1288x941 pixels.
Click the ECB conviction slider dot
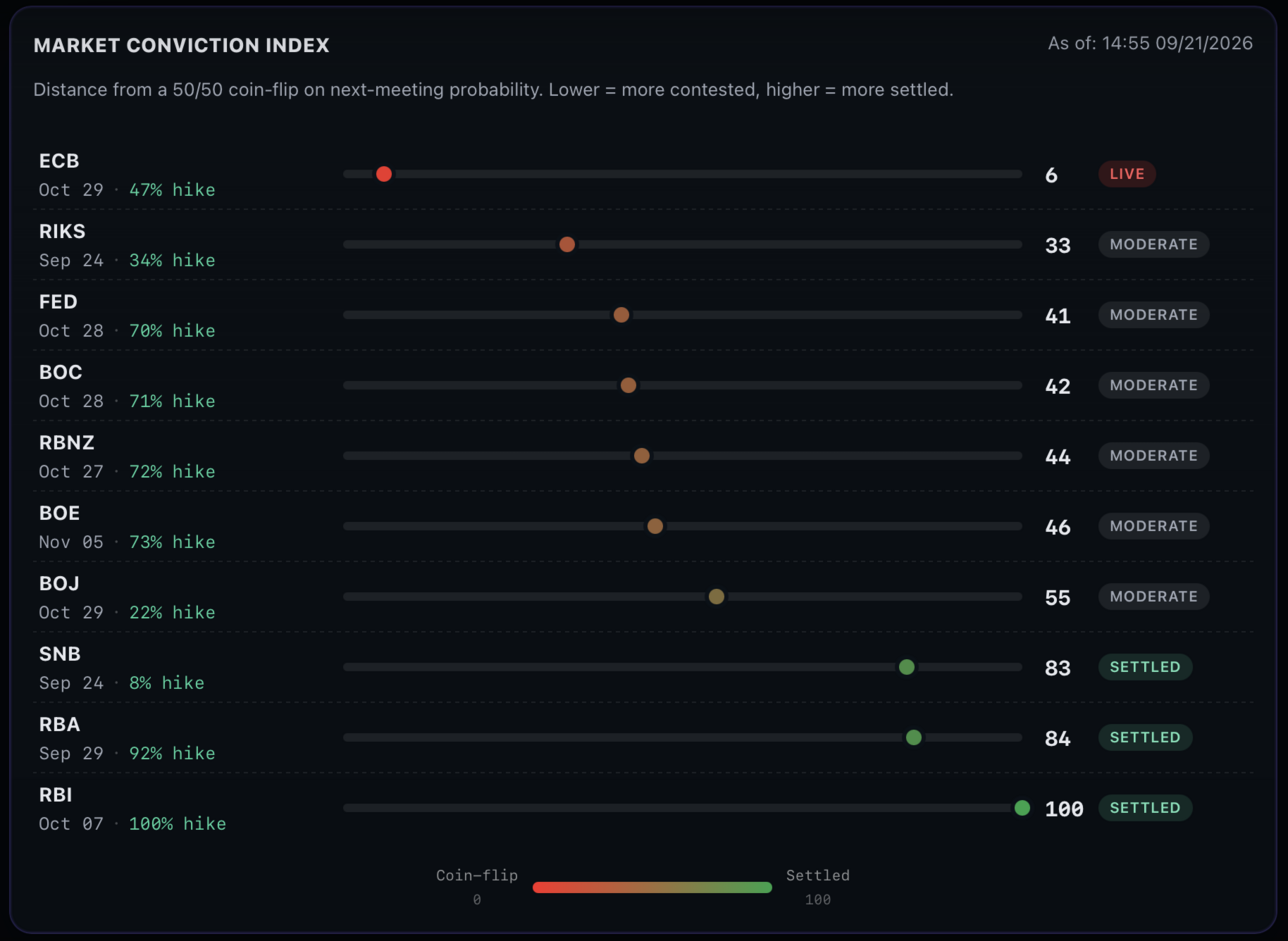(x=384, y=174)
